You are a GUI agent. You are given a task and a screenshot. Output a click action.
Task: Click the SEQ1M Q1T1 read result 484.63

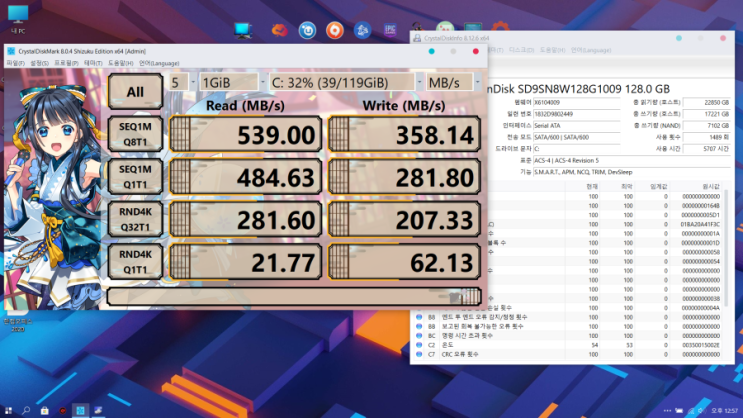click(245, 177)
